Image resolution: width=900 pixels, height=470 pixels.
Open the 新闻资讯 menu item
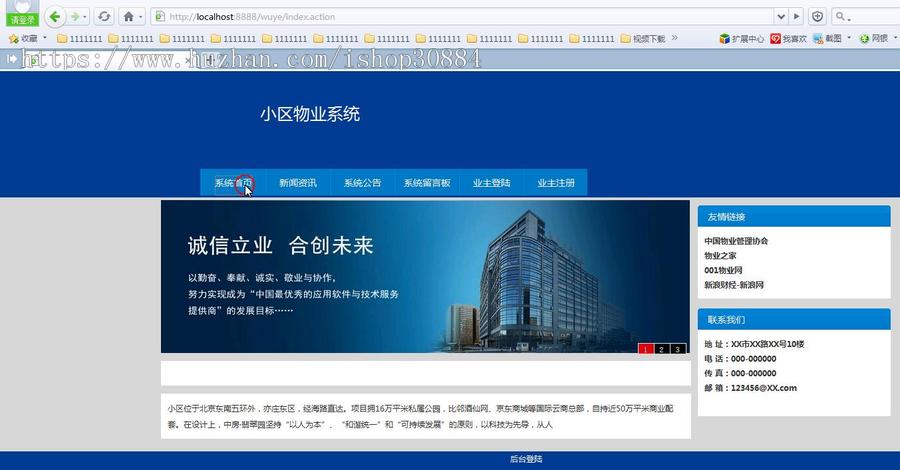coord(297,182)
